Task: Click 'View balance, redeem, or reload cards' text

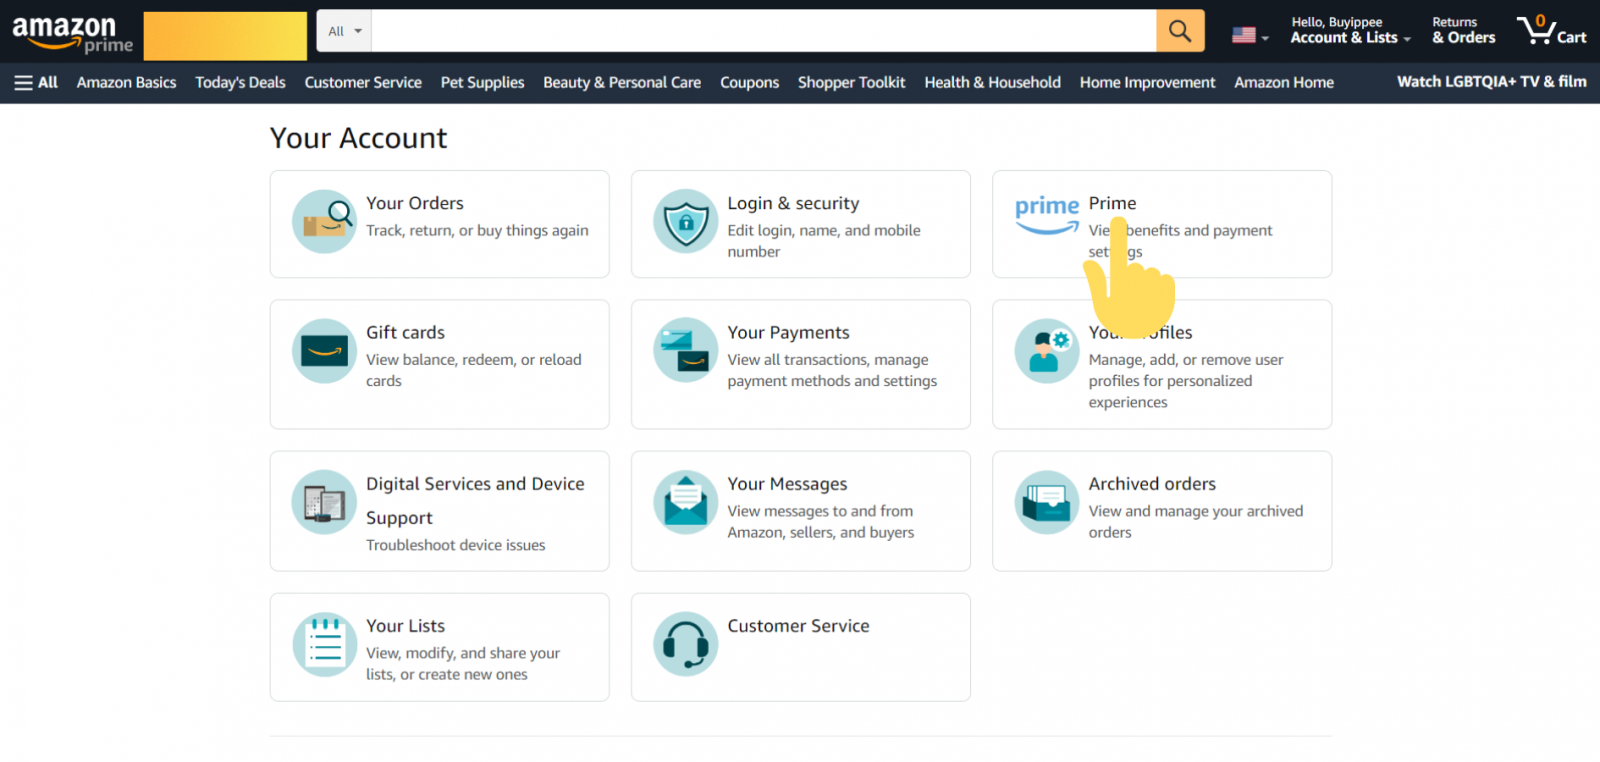Action: [x=474, y=370]
